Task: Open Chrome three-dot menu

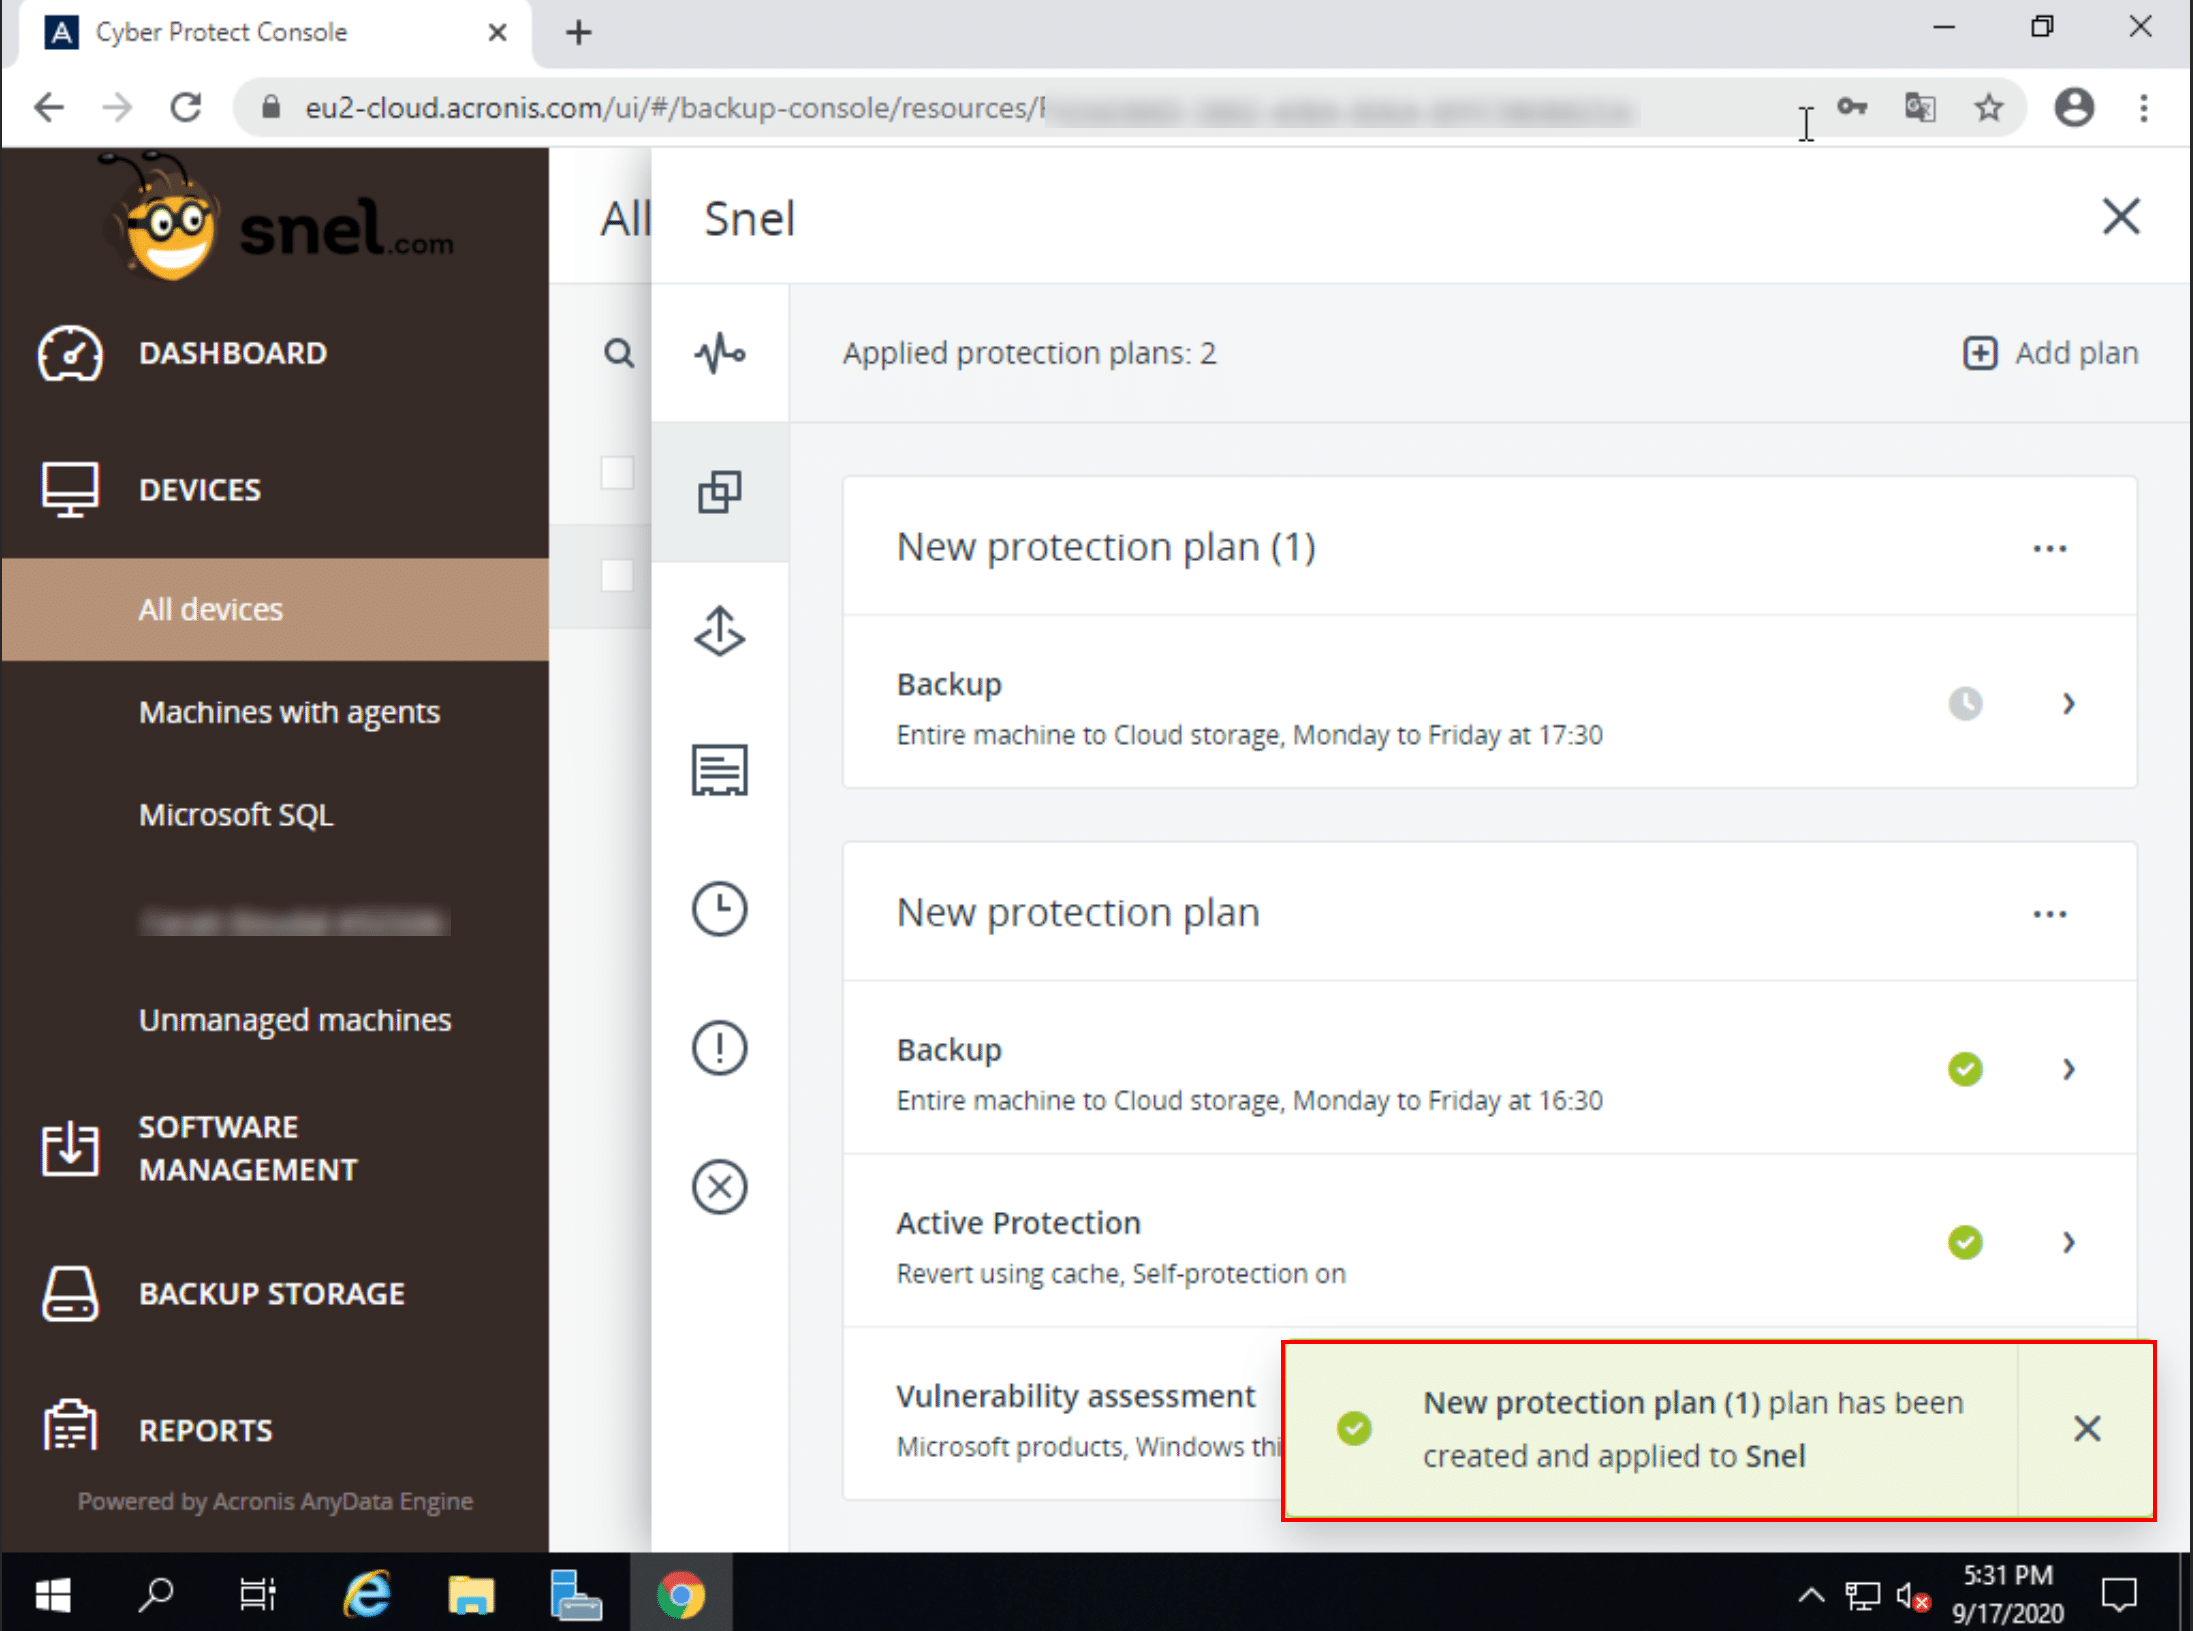Action: [2143, 107]
